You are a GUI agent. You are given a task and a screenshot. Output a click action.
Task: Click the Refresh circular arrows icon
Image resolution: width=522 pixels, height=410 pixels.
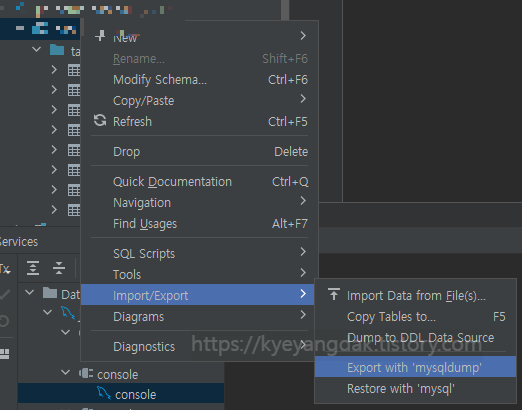pos(100,121)
